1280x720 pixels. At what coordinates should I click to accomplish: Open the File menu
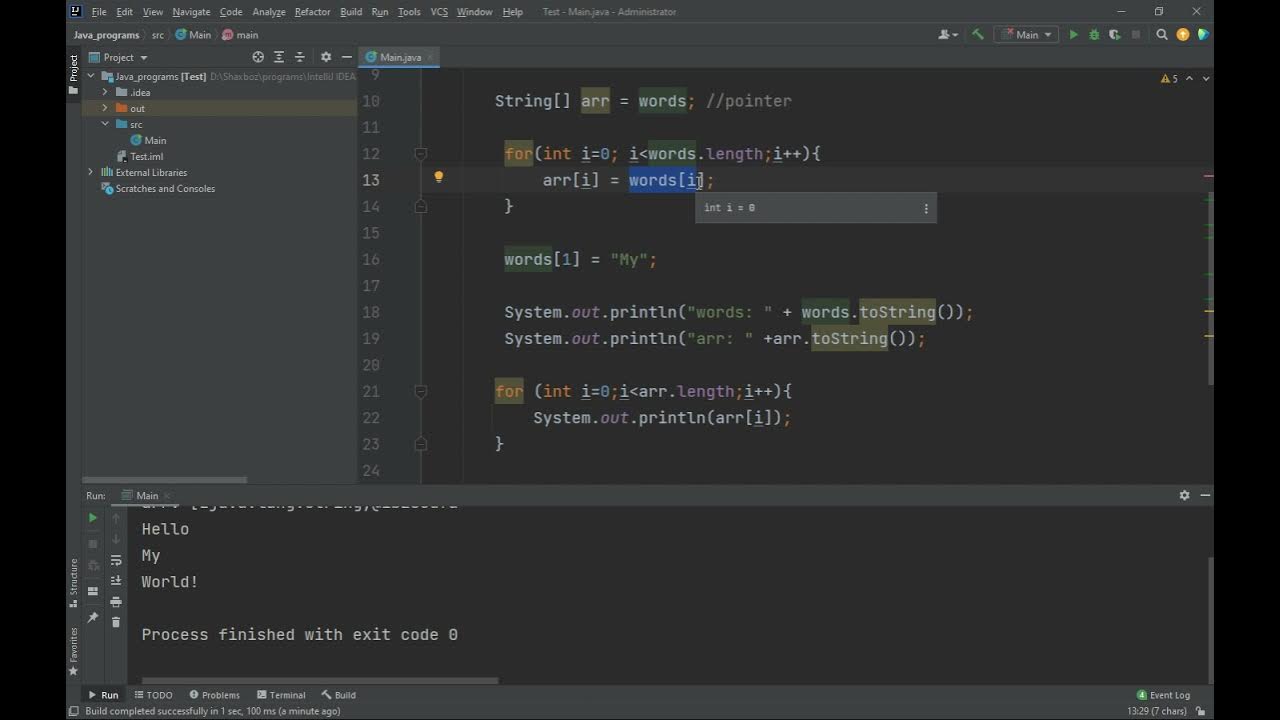click(x=99, y=12)
